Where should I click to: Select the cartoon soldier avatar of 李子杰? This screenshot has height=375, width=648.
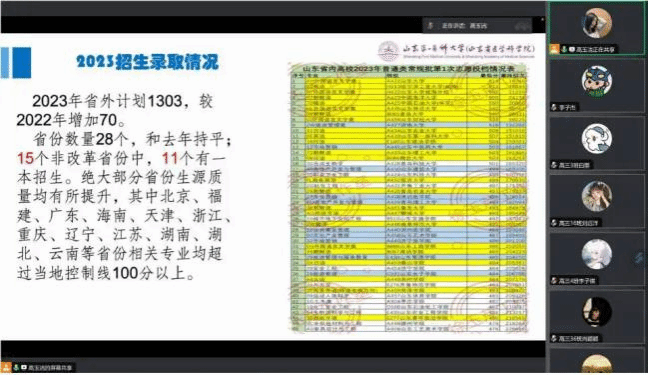coord(597,81)
